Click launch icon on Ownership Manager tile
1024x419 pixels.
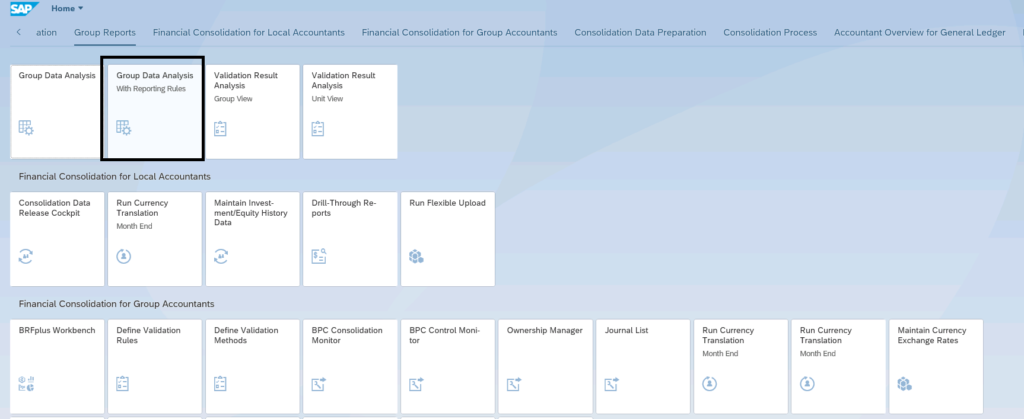click(514, 384)
